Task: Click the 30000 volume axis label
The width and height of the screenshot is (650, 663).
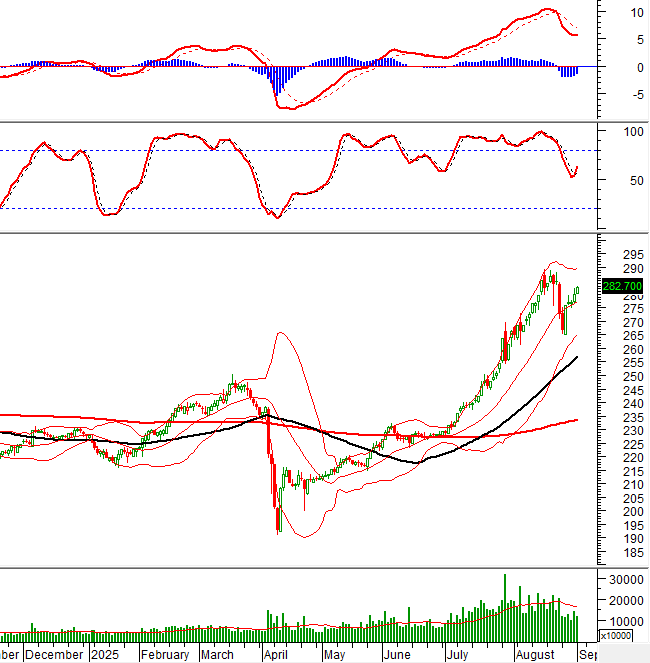Action: tap(621, 579)
